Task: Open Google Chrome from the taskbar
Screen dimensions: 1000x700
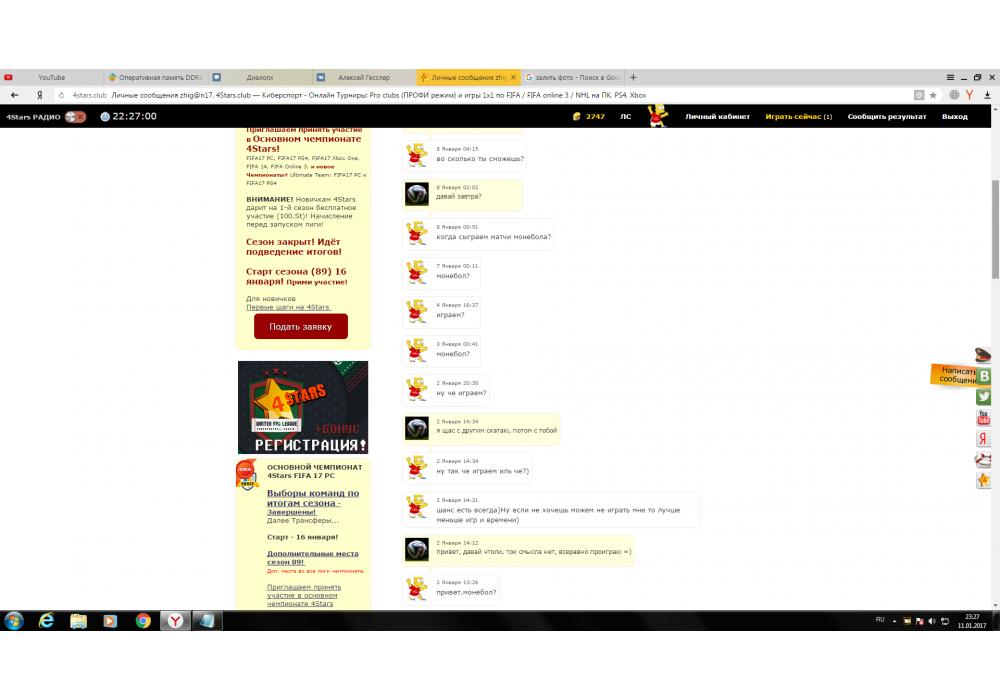Action: (143, 620)
